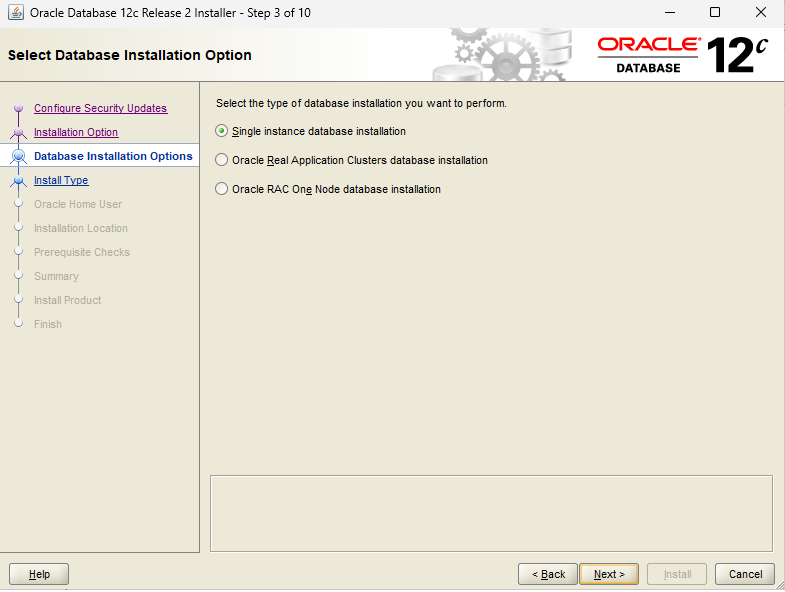The width and height of the screenshot is (785, 592).
Task: Click the greyed 'Prerequisite Checks' step
Action: click(x=82, y=252)
